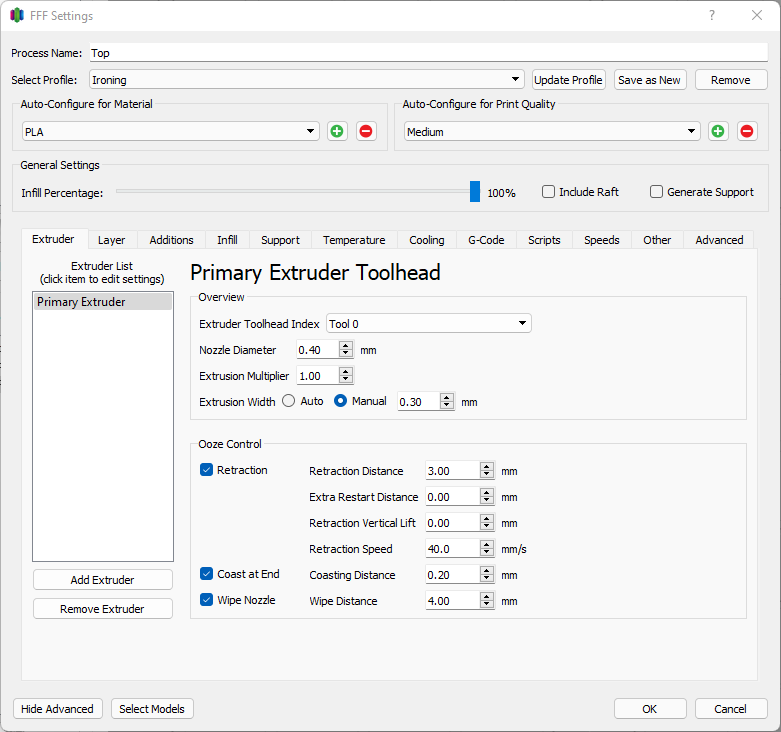The height and width of the screenshot is (732, 781).
Task: Click Update Profile button
Action: (x=569, y=80)
